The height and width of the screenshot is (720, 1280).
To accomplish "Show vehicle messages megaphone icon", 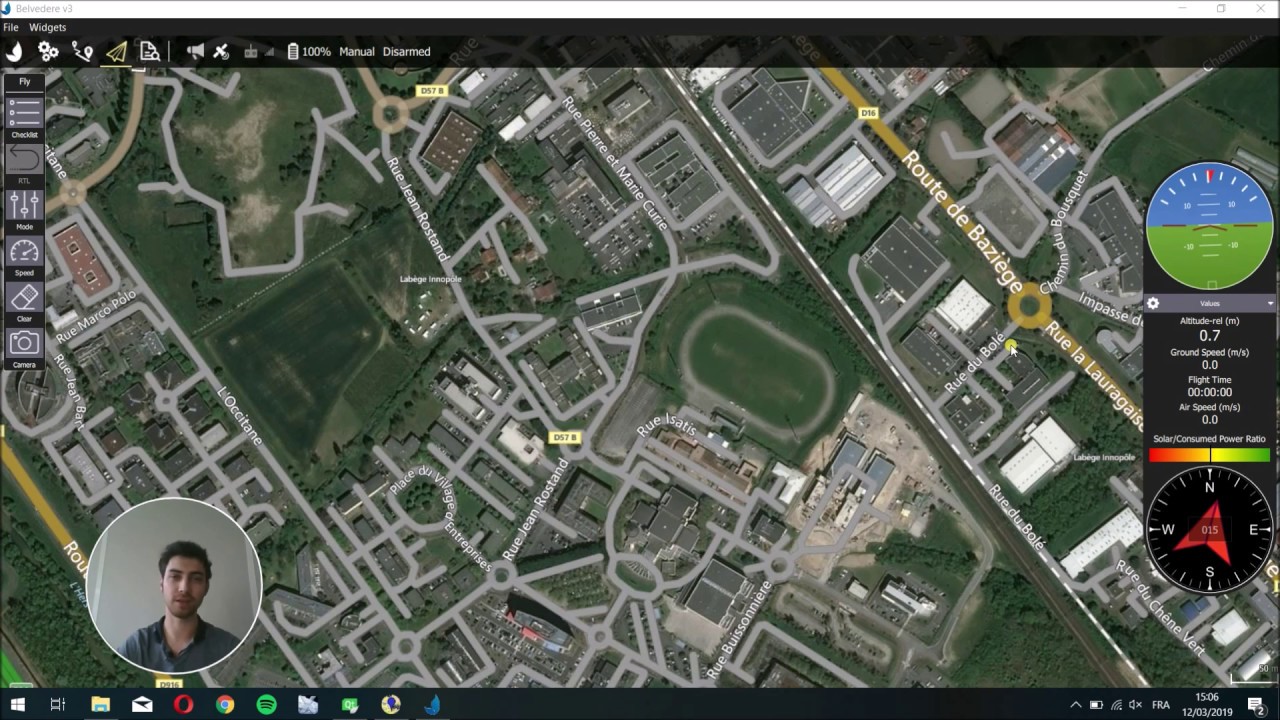I will (x=195, y=51).
